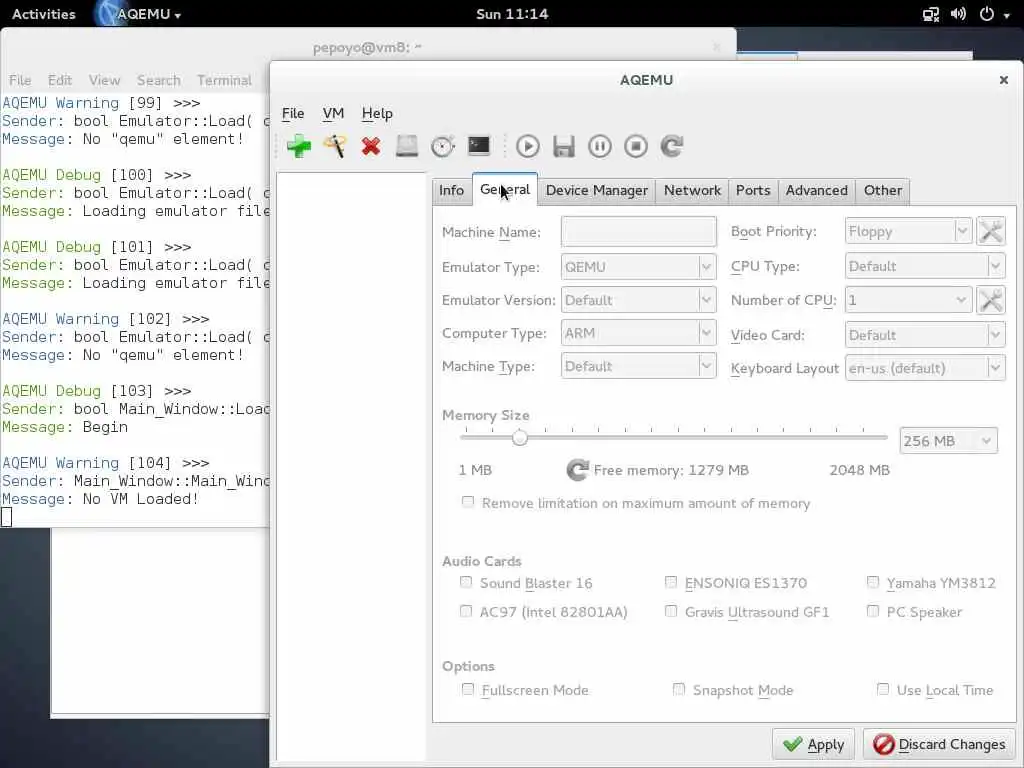Enable Sound Blaster 16 audio card
The image size is (1024, 768).
click(x=466, y=582)
